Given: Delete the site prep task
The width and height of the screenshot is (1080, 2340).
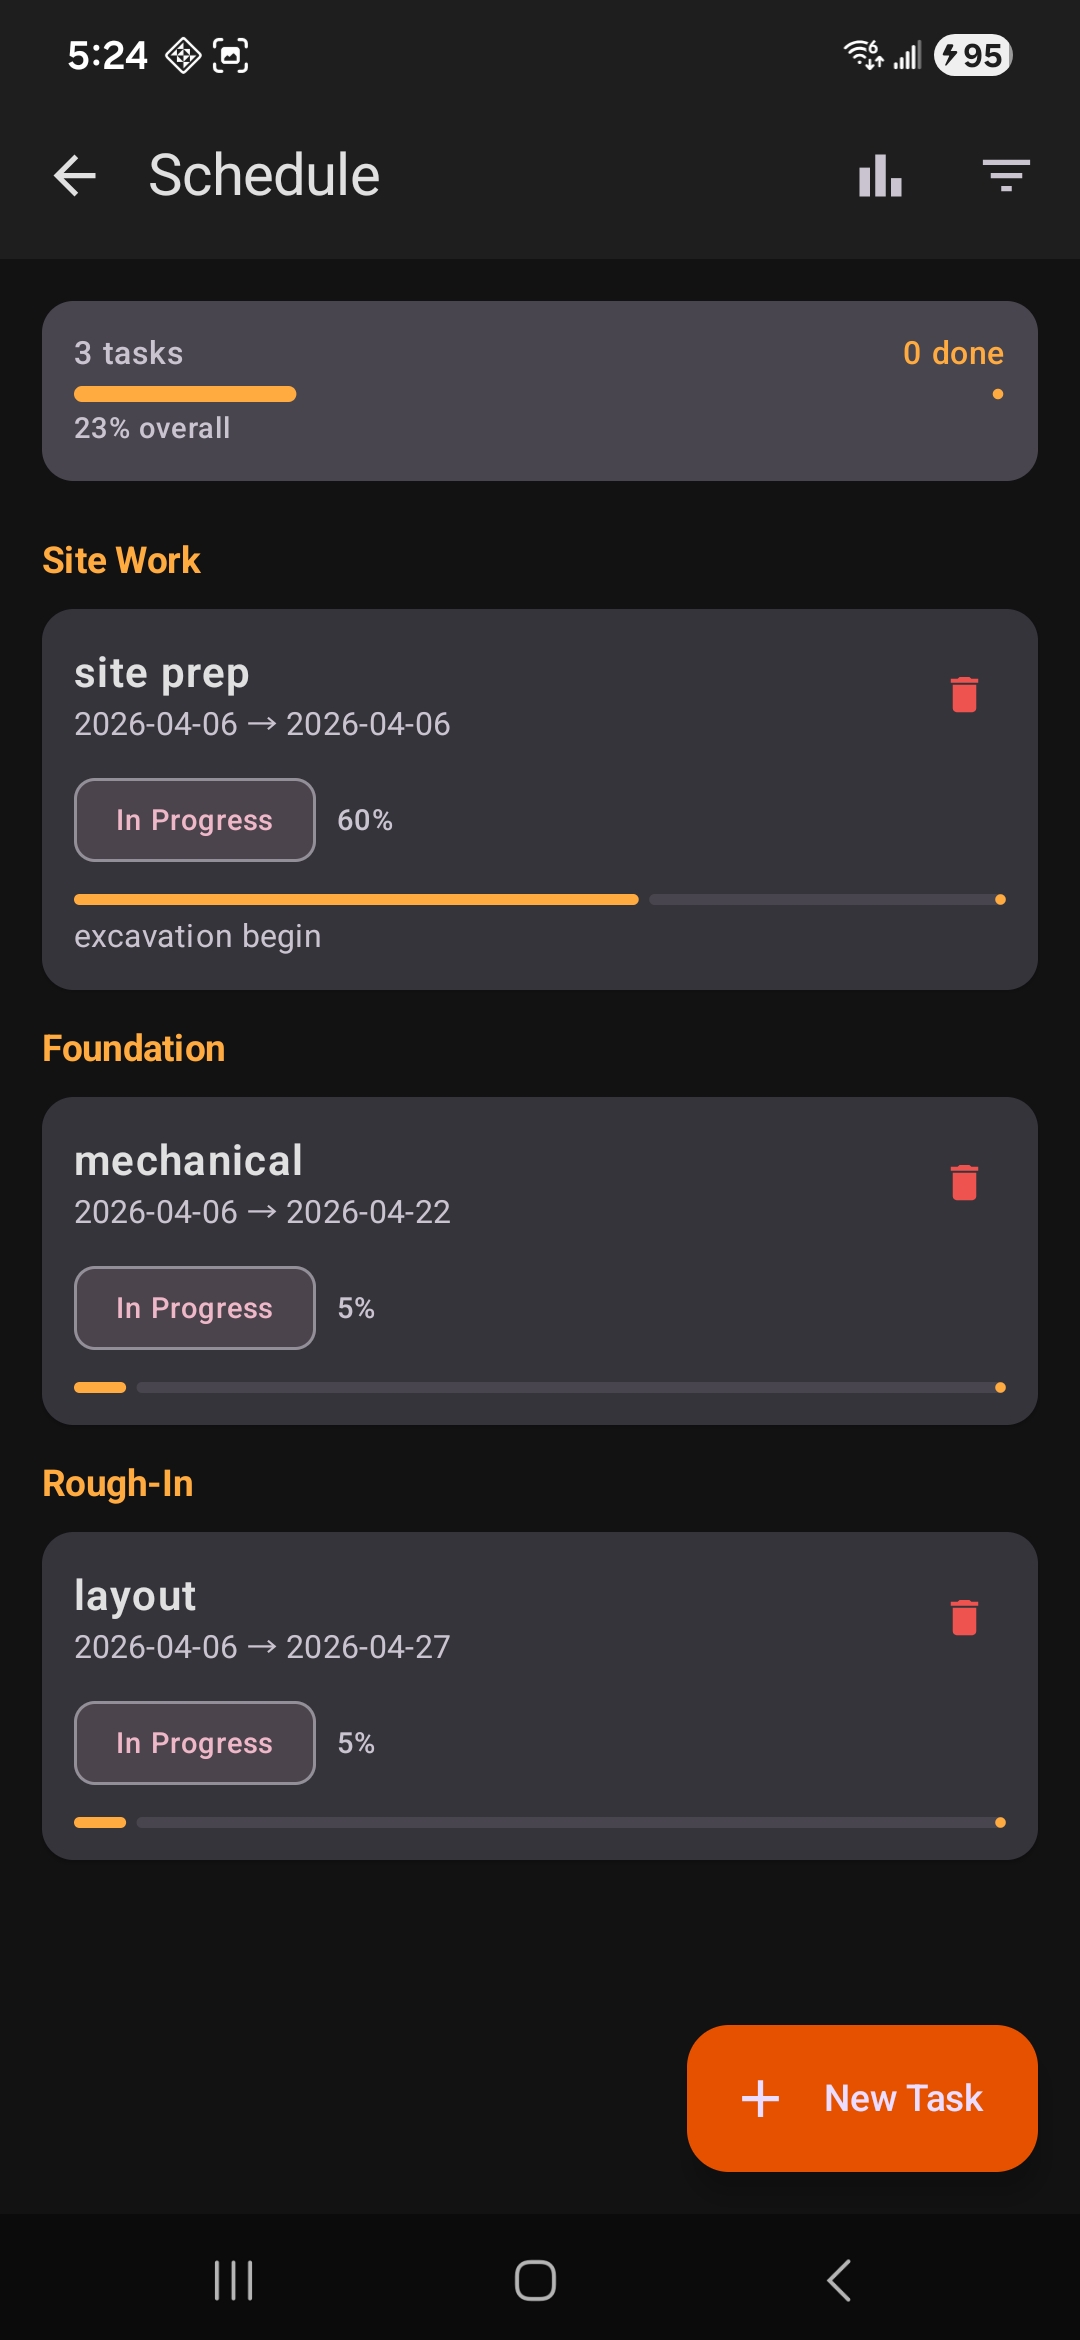Looking at the screenshot, I should [963, 695].
